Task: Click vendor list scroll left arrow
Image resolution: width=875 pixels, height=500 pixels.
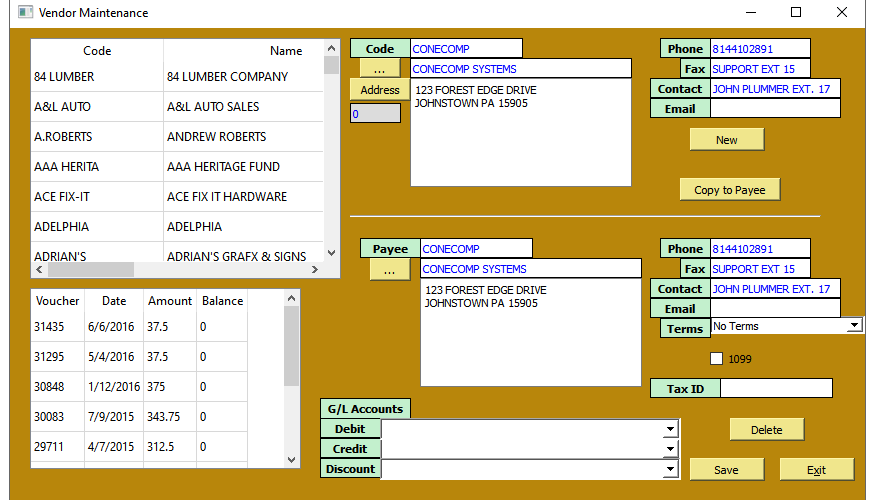Action: coord(39,270)
